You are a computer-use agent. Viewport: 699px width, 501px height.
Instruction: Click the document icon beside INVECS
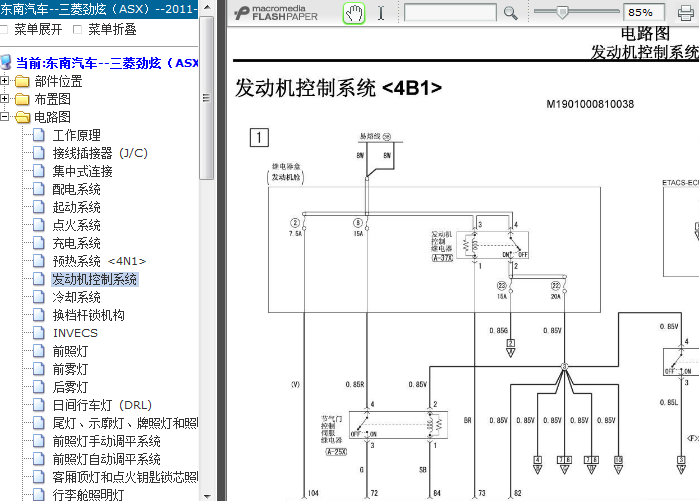pyautogui.click(x=39, y=333)
